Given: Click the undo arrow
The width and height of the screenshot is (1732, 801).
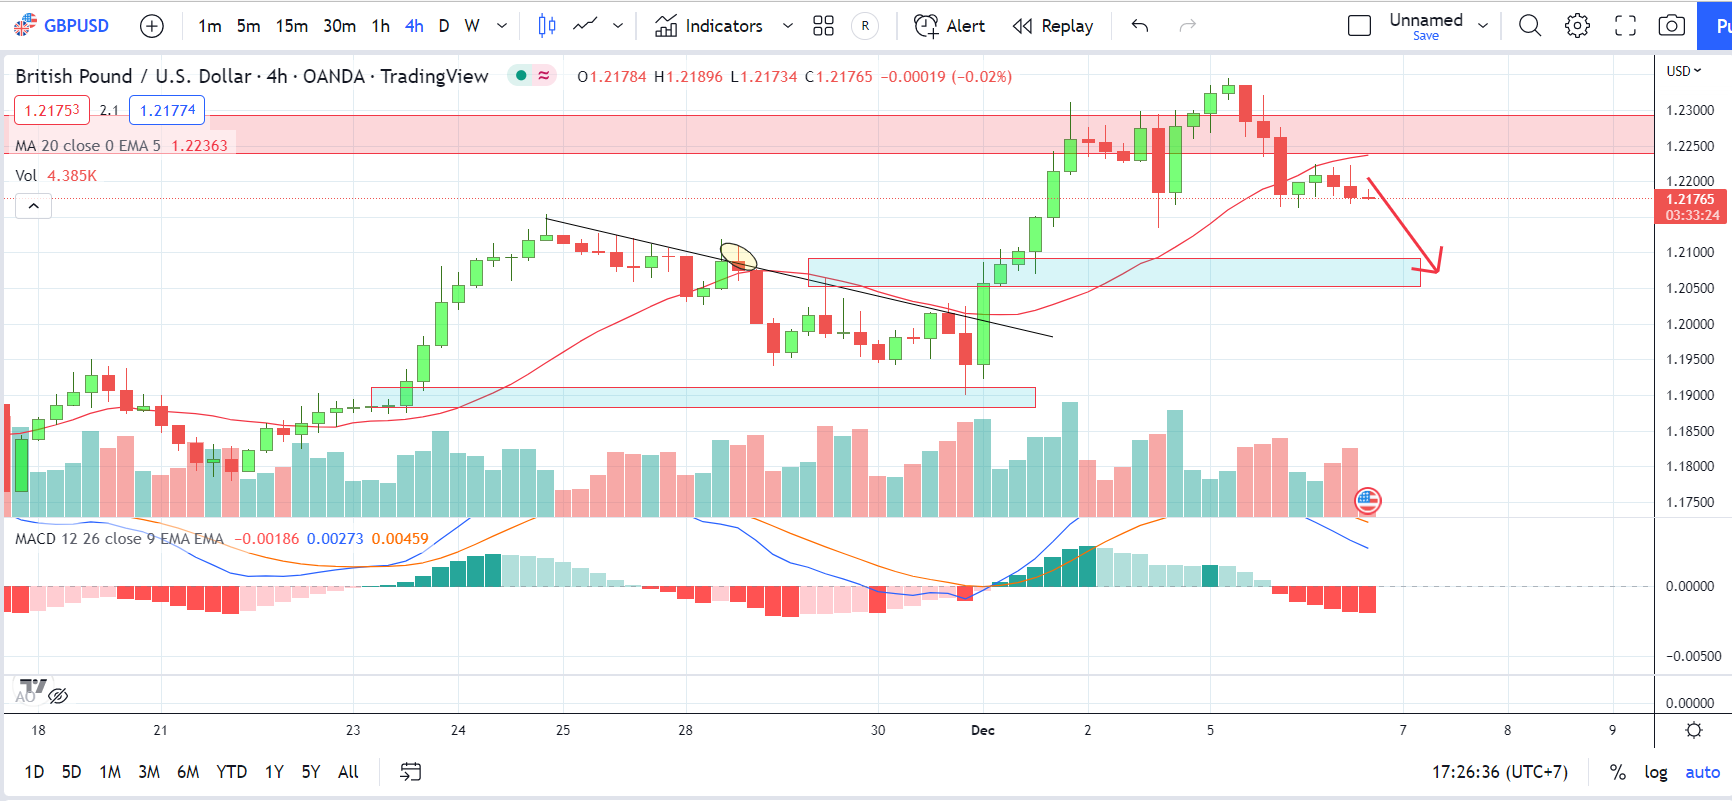Looking at the screenshot, I should (1140, 26).
